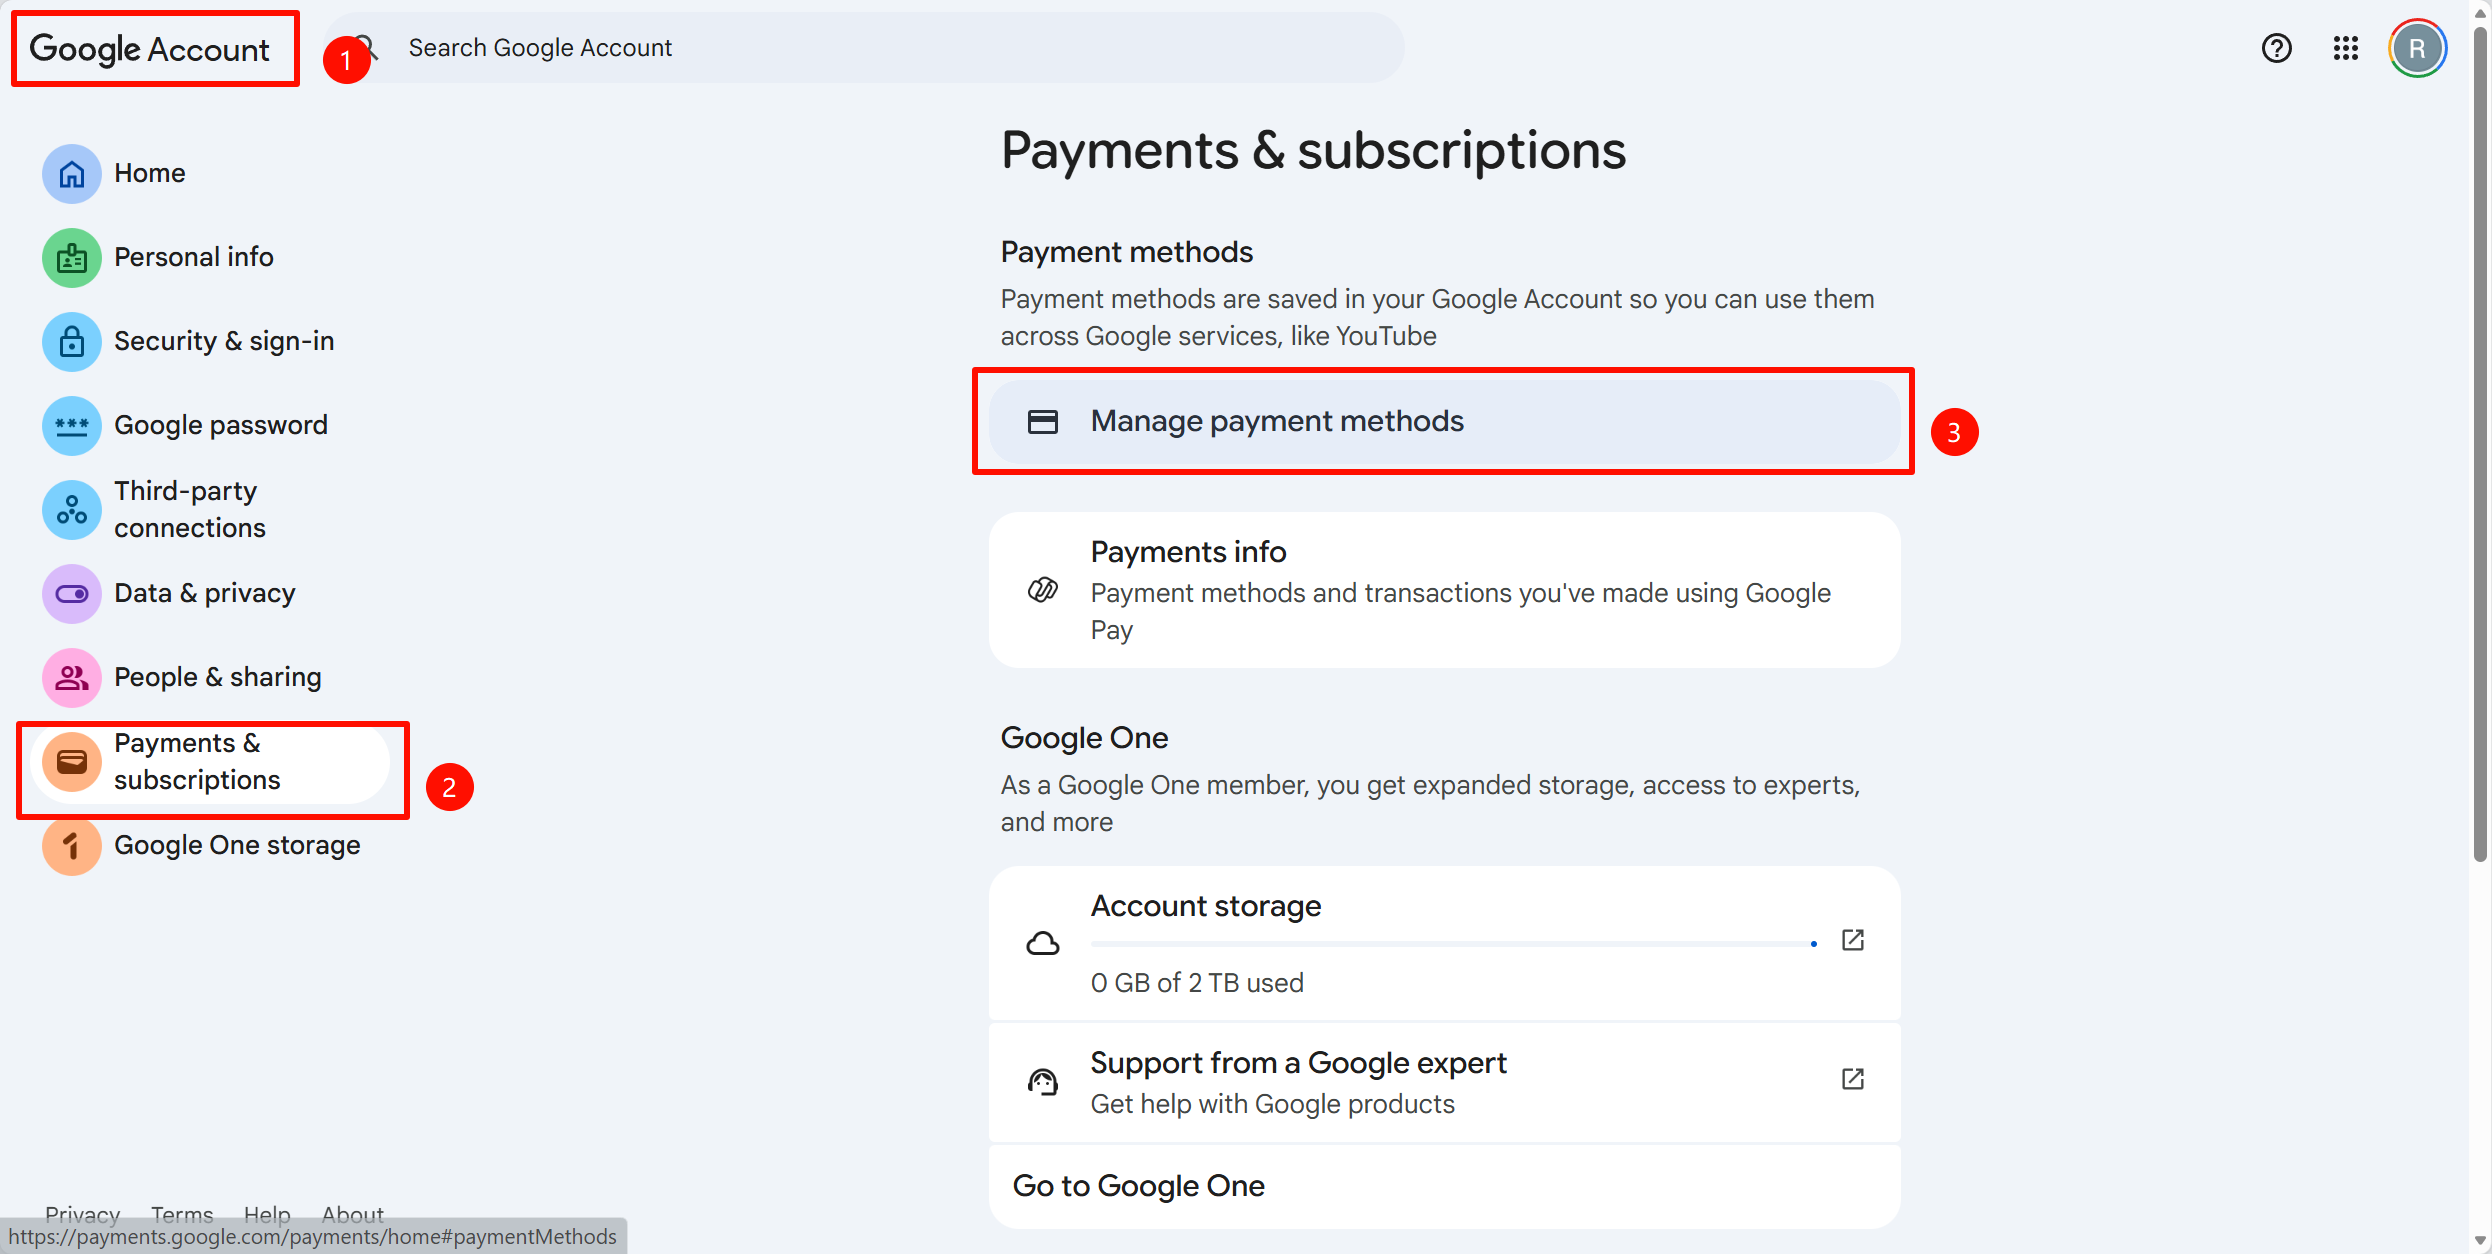Click the Google One storage icon

pos(71,846)
